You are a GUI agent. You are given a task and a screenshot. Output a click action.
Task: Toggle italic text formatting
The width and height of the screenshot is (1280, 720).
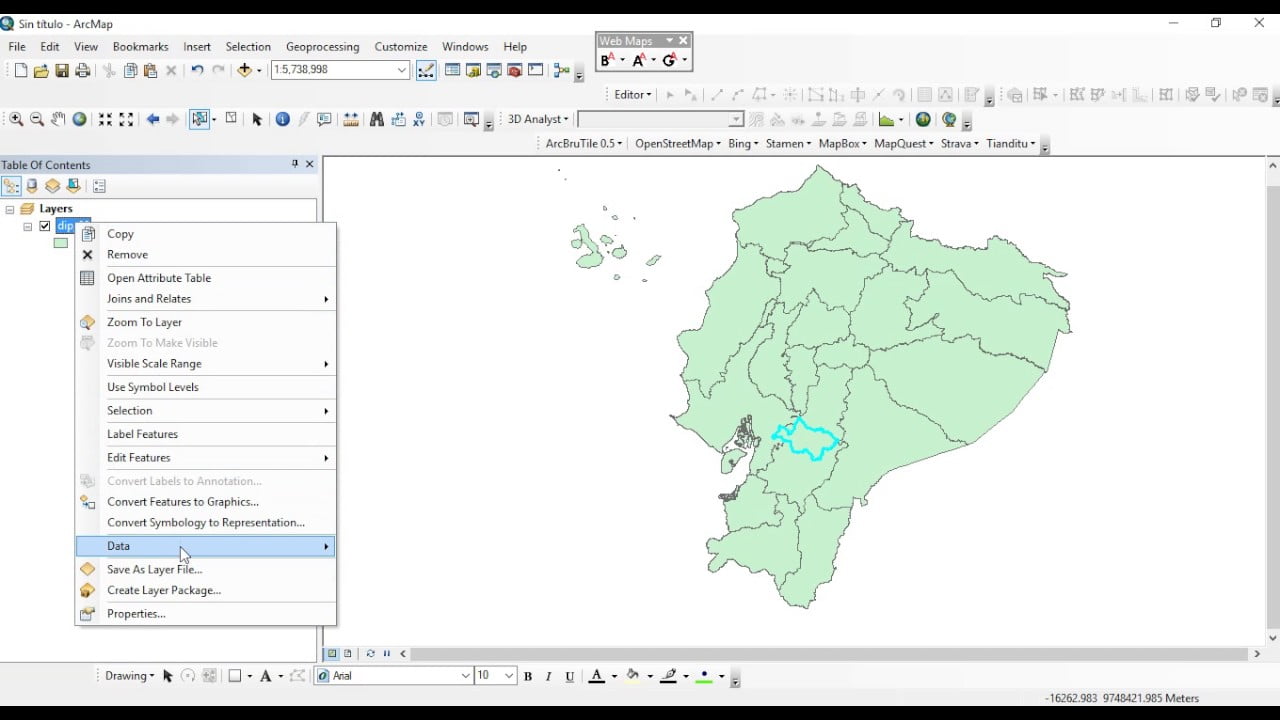coord(548,676)
